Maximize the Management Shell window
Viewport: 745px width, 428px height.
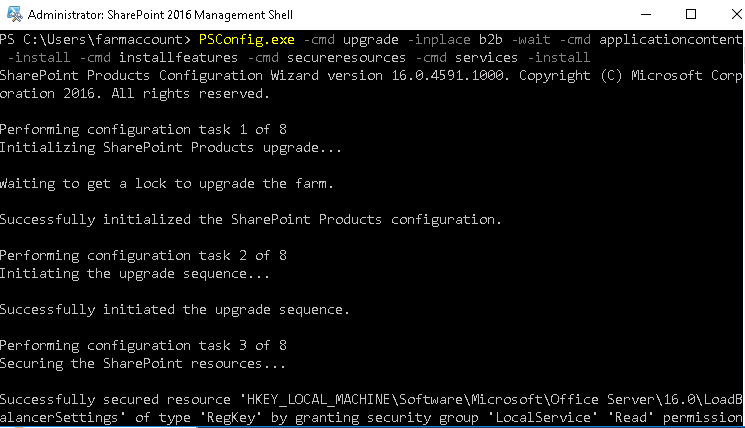(x=691, y=14)
